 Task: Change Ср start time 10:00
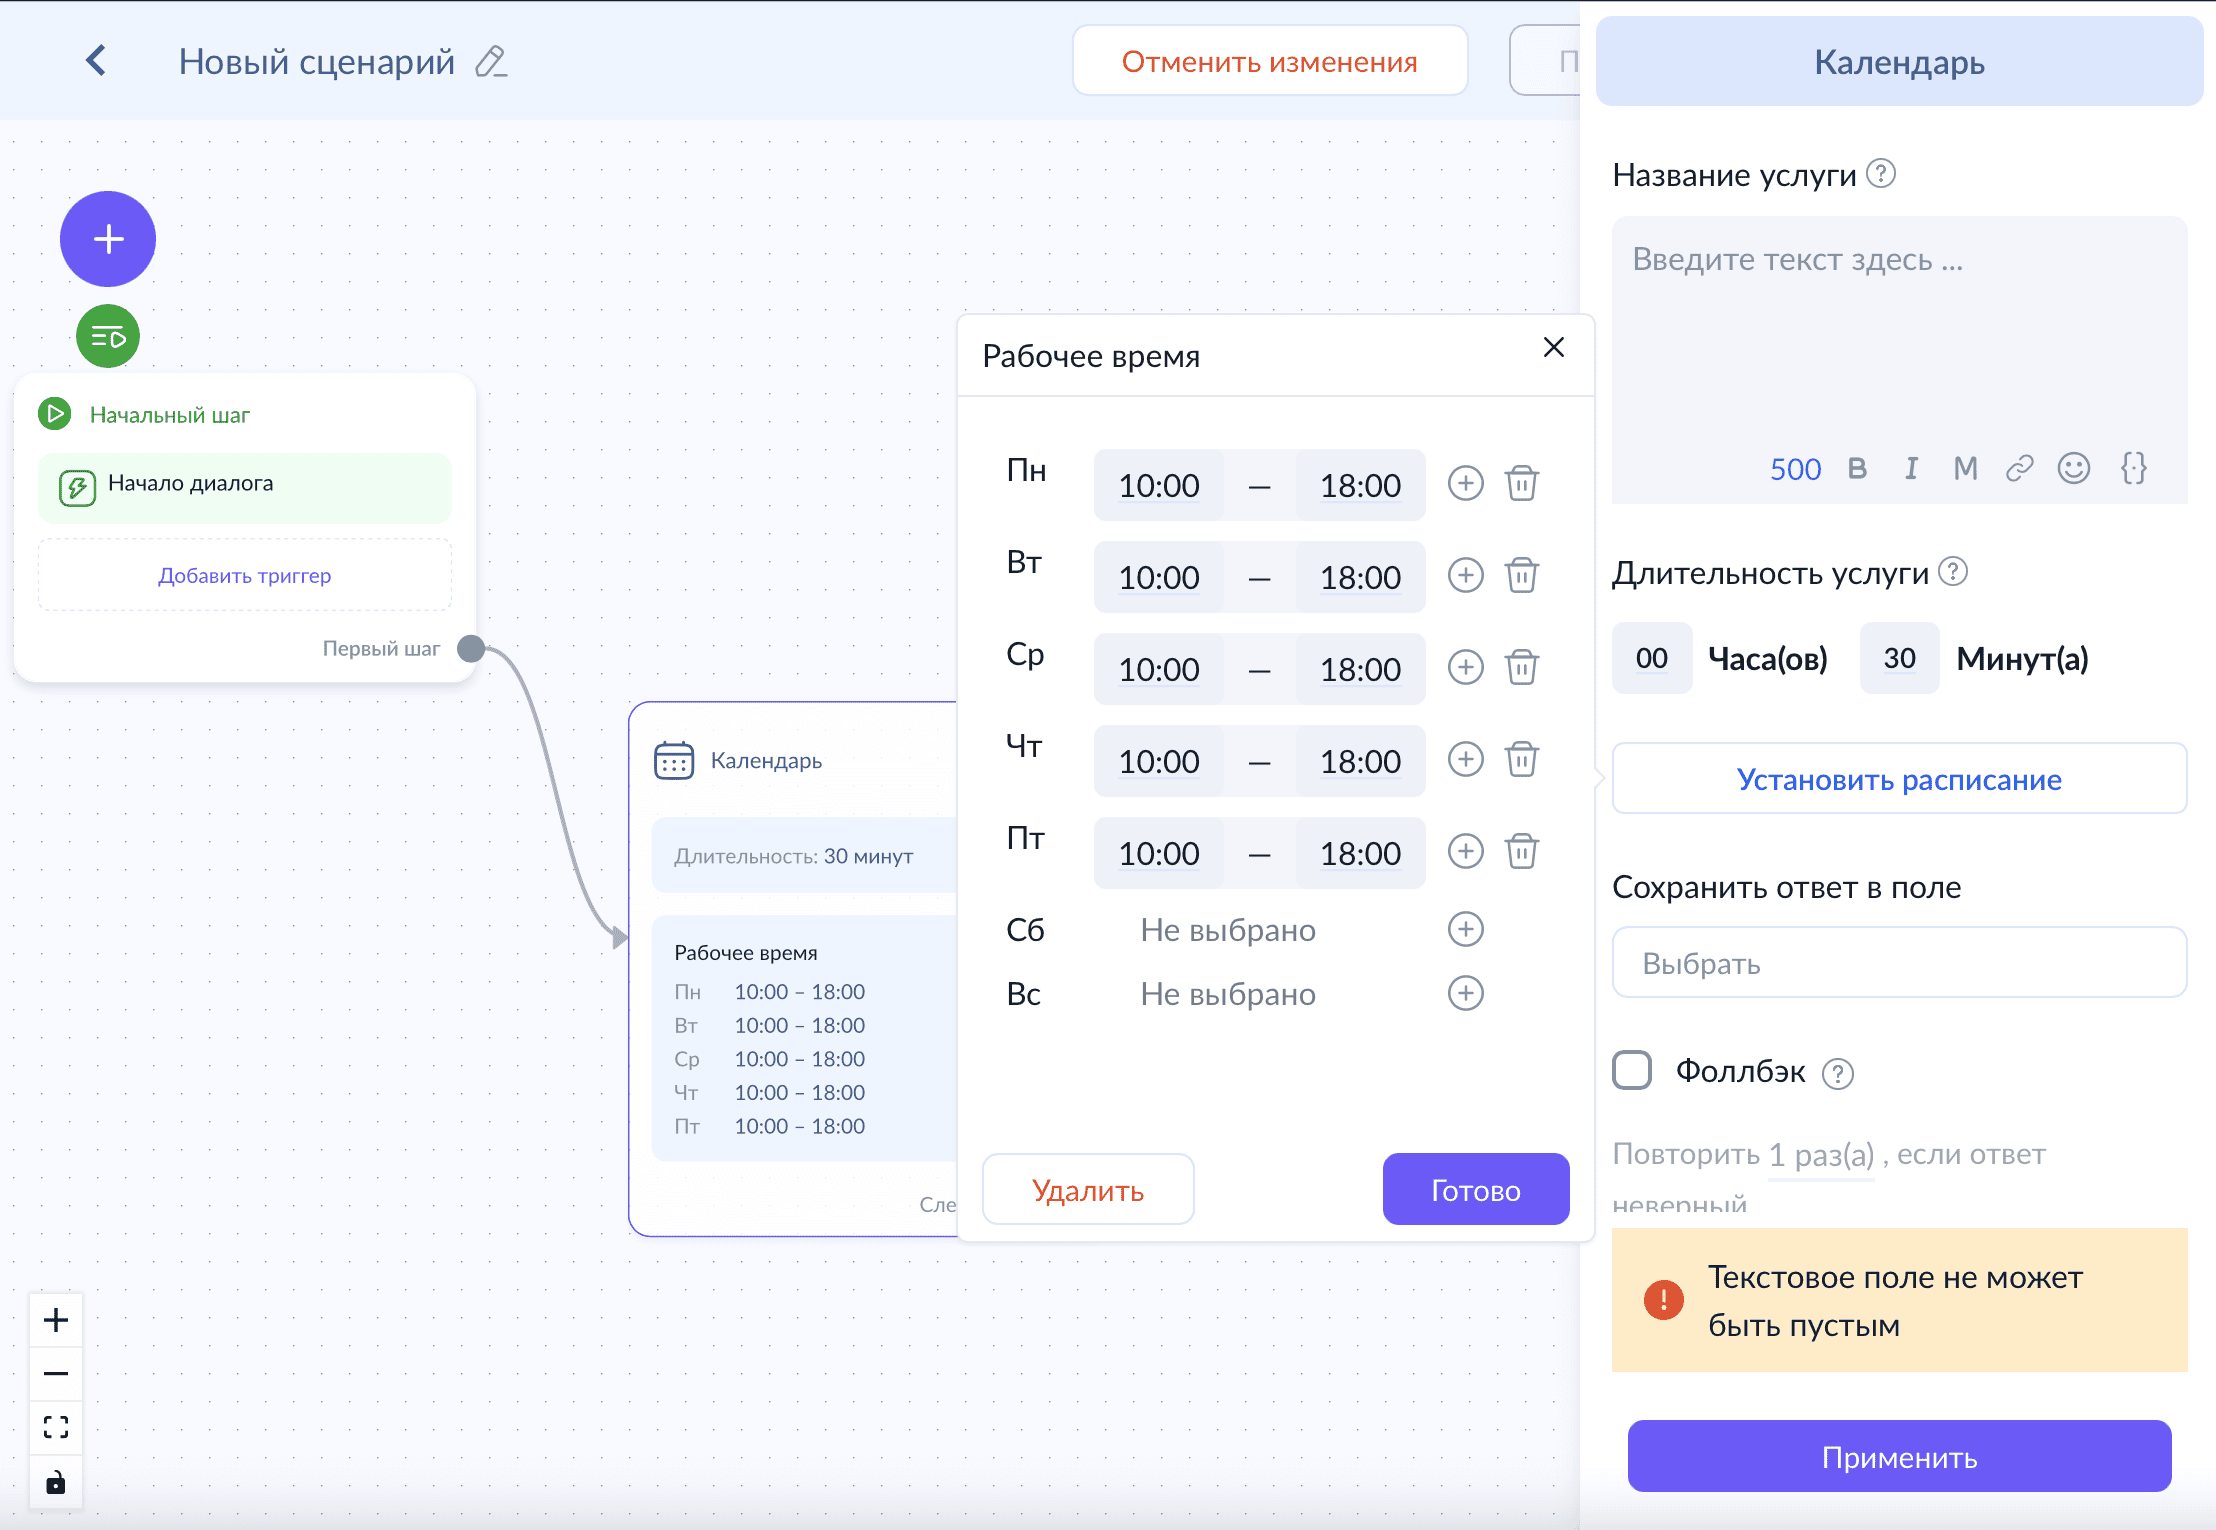click(x=1158, y=669)
